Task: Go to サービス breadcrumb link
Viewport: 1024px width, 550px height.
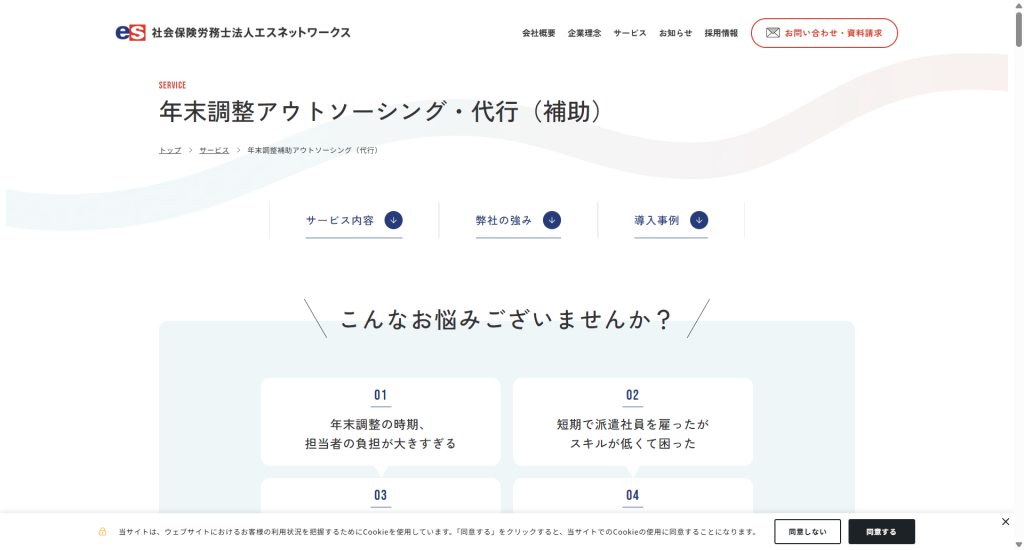Action: pyautogui.click(x=214, y=150)
